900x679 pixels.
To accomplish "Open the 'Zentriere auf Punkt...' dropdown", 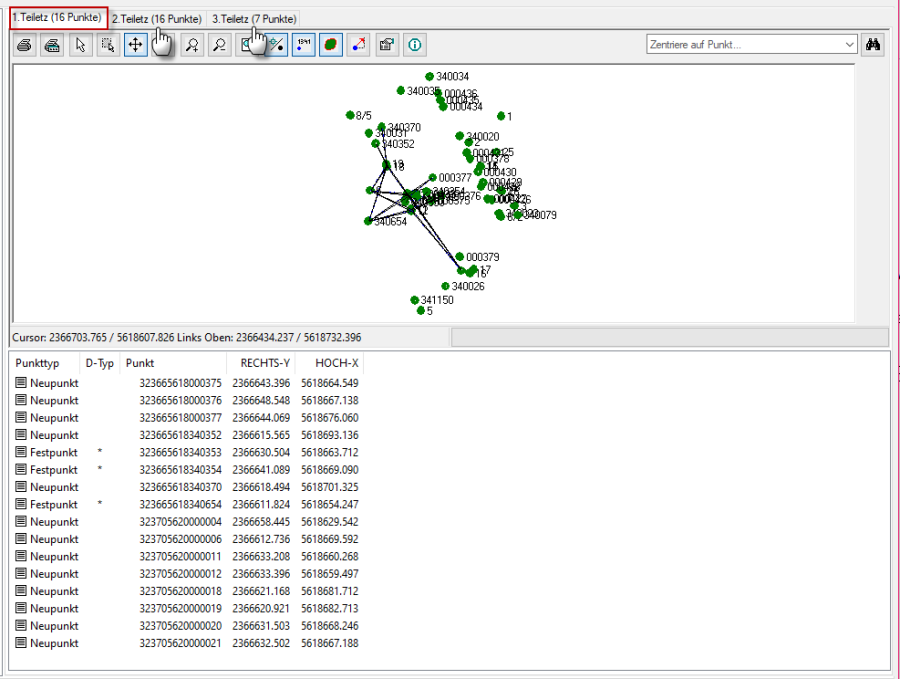I will point(849,45).
